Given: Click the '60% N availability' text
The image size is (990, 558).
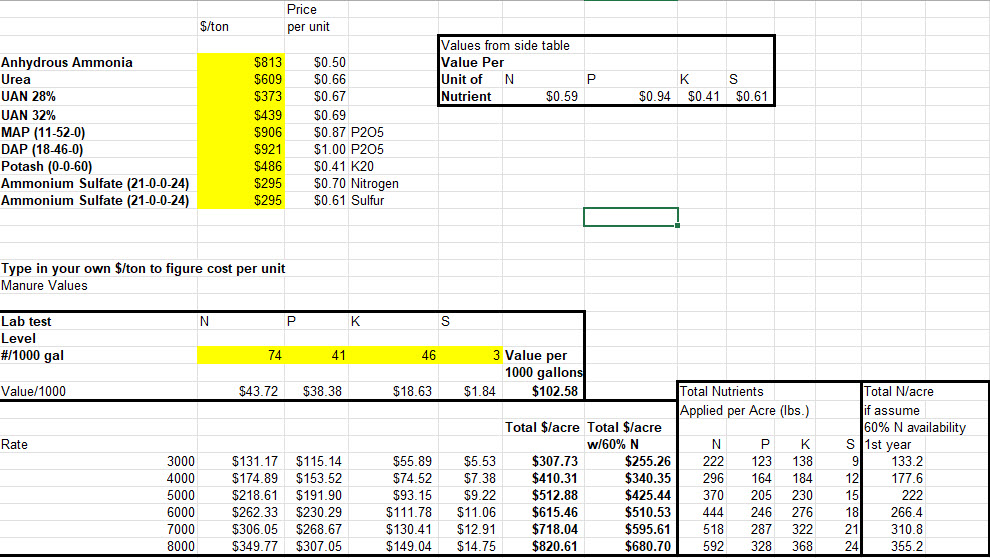Looking at the screenshot, I should [915, 427].
